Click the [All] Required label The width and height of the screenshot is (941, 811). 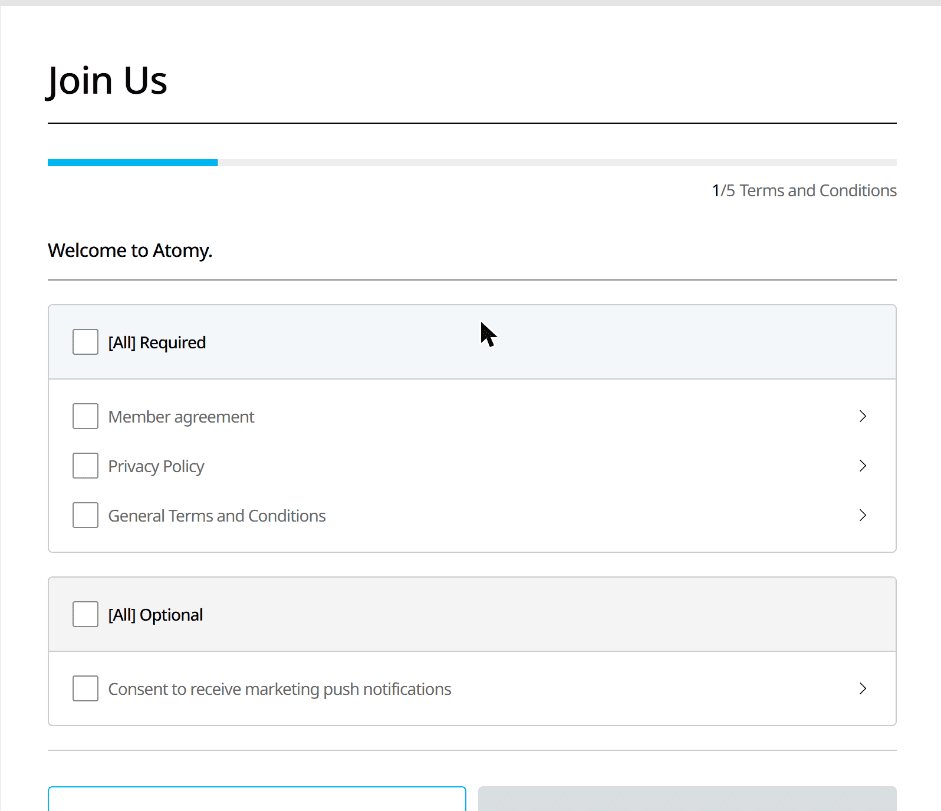[x=157, y=343]
